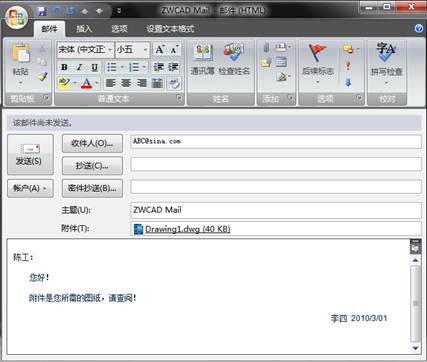The width and height of the screenshot is (427, 362).
Task: Click the recipient field with ABC@sina.com
Action: coord(276,142)
